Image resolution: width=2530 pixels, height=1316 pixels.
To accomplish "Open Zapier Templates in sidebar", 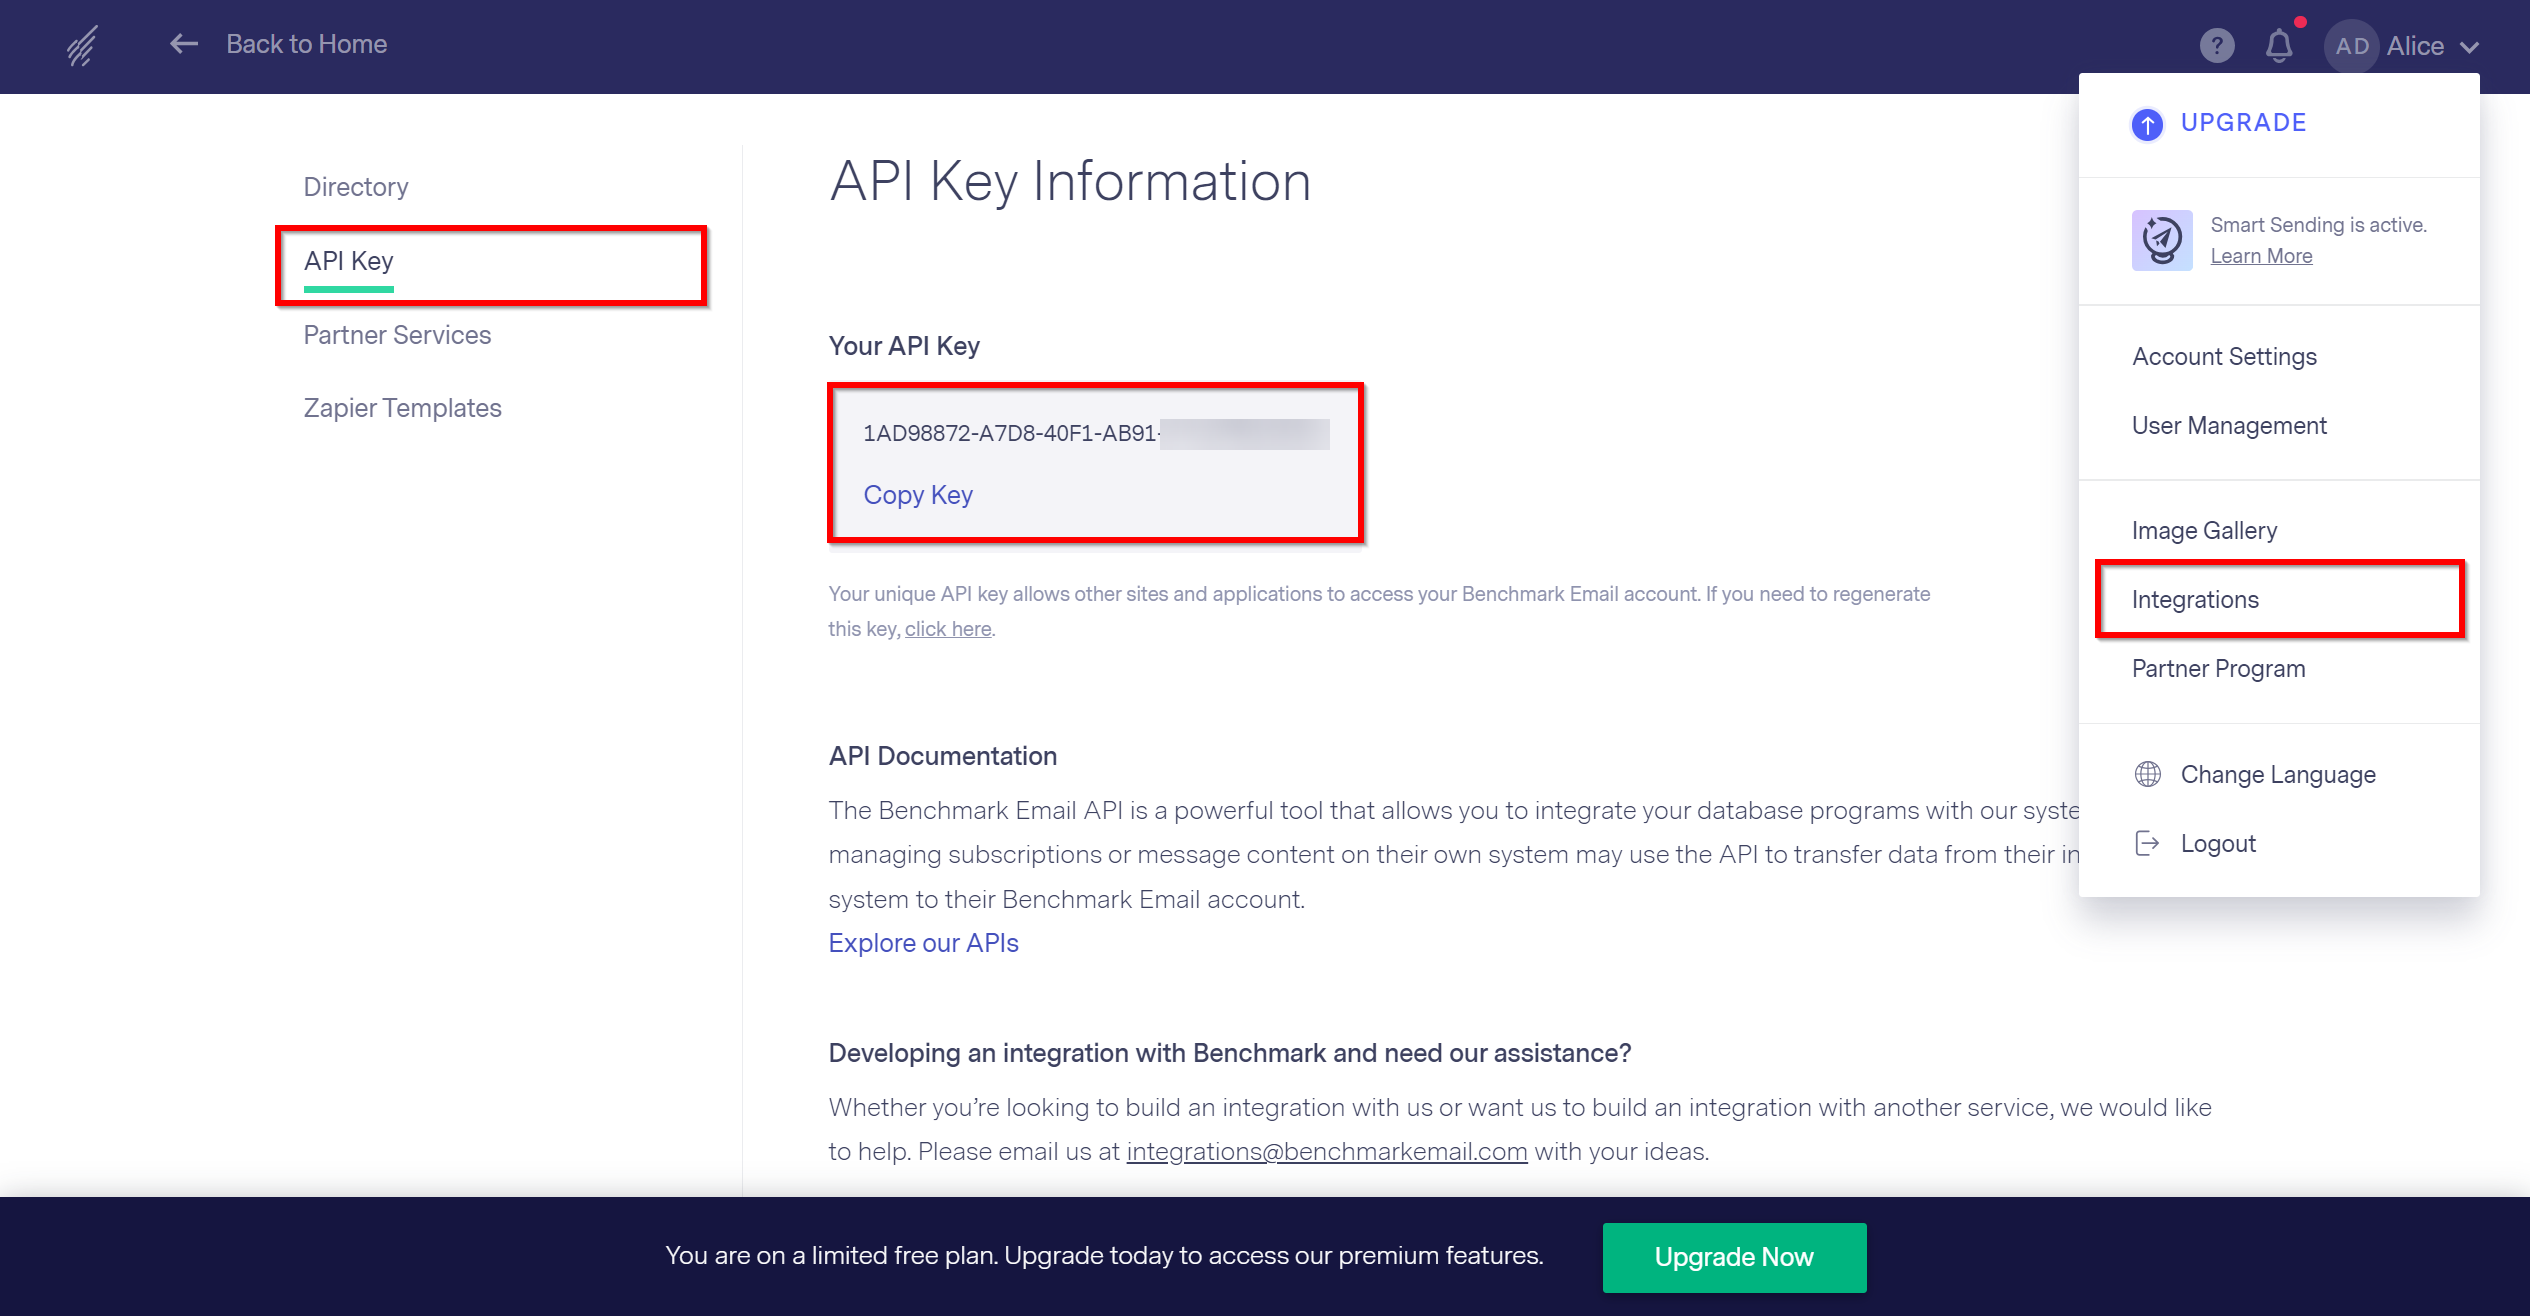I will tap(402, 408).
